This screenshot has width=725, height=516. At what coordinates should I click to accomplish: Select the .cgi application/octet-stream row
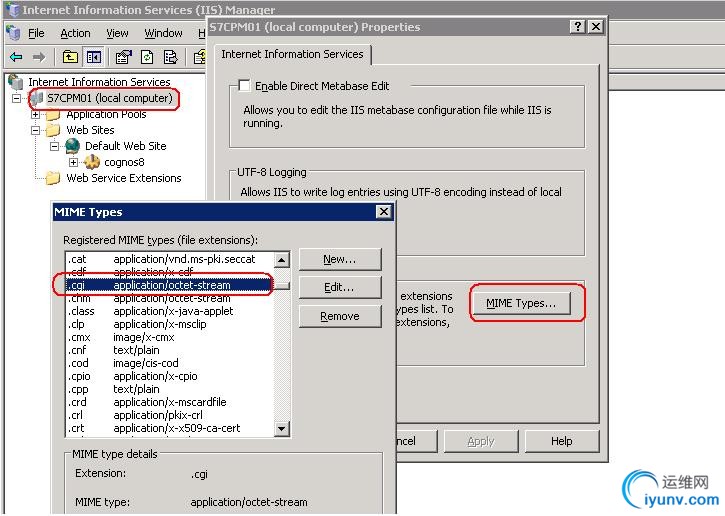[170, 285]
